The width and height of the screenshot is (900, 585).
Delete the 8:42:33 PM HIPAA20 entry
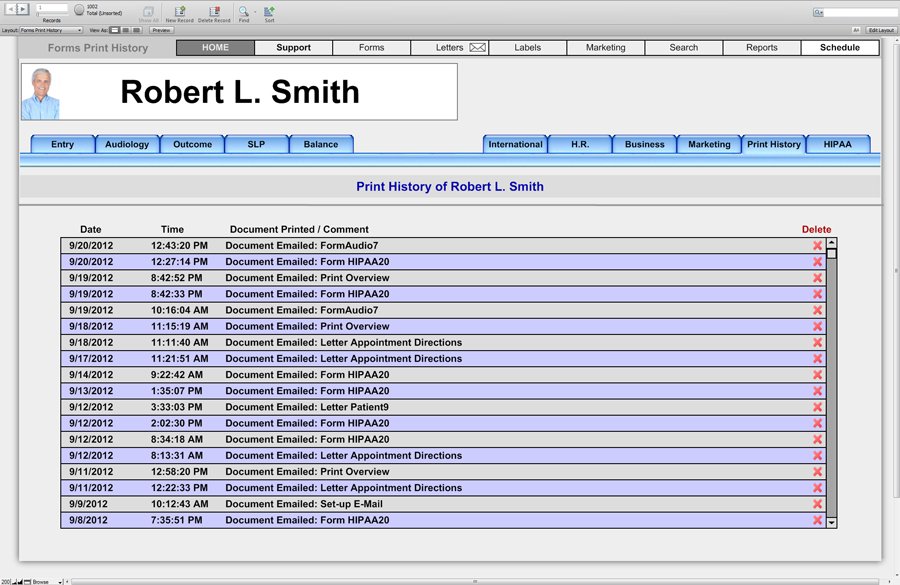[817, 294]
